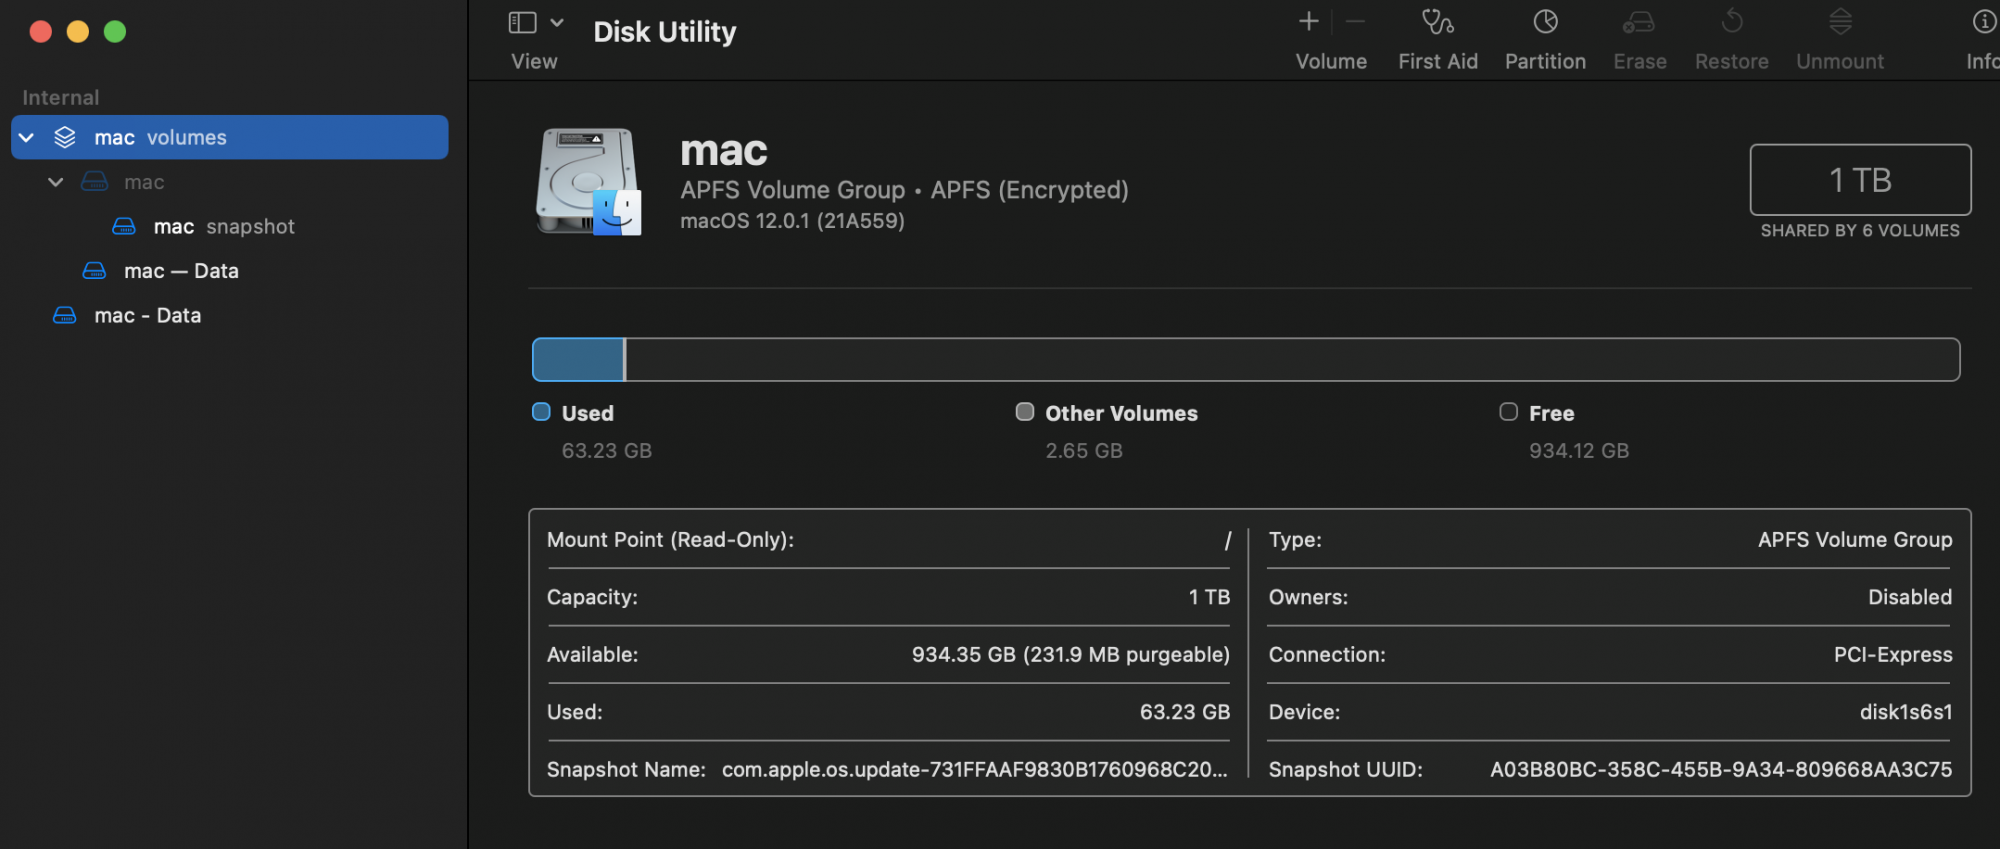2000x849 pixels.
Task: Click the blue Used legend swatch
Action: coord(541,412)
